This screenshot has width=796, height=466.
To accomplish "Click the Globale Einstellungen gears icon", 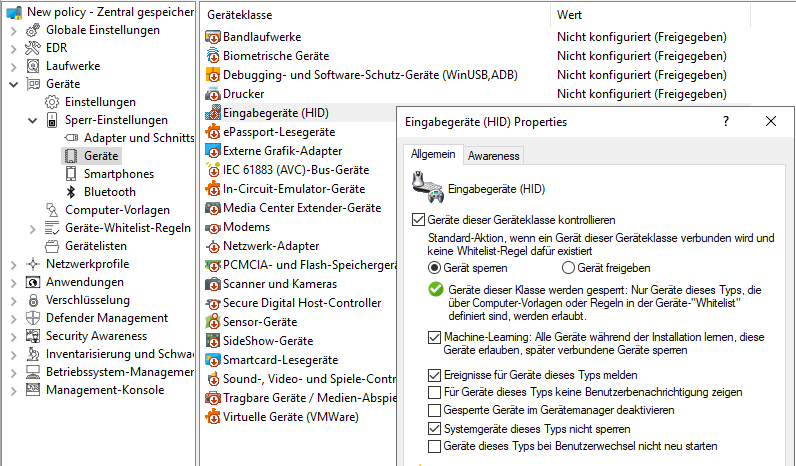I will (x=33, y=30).
